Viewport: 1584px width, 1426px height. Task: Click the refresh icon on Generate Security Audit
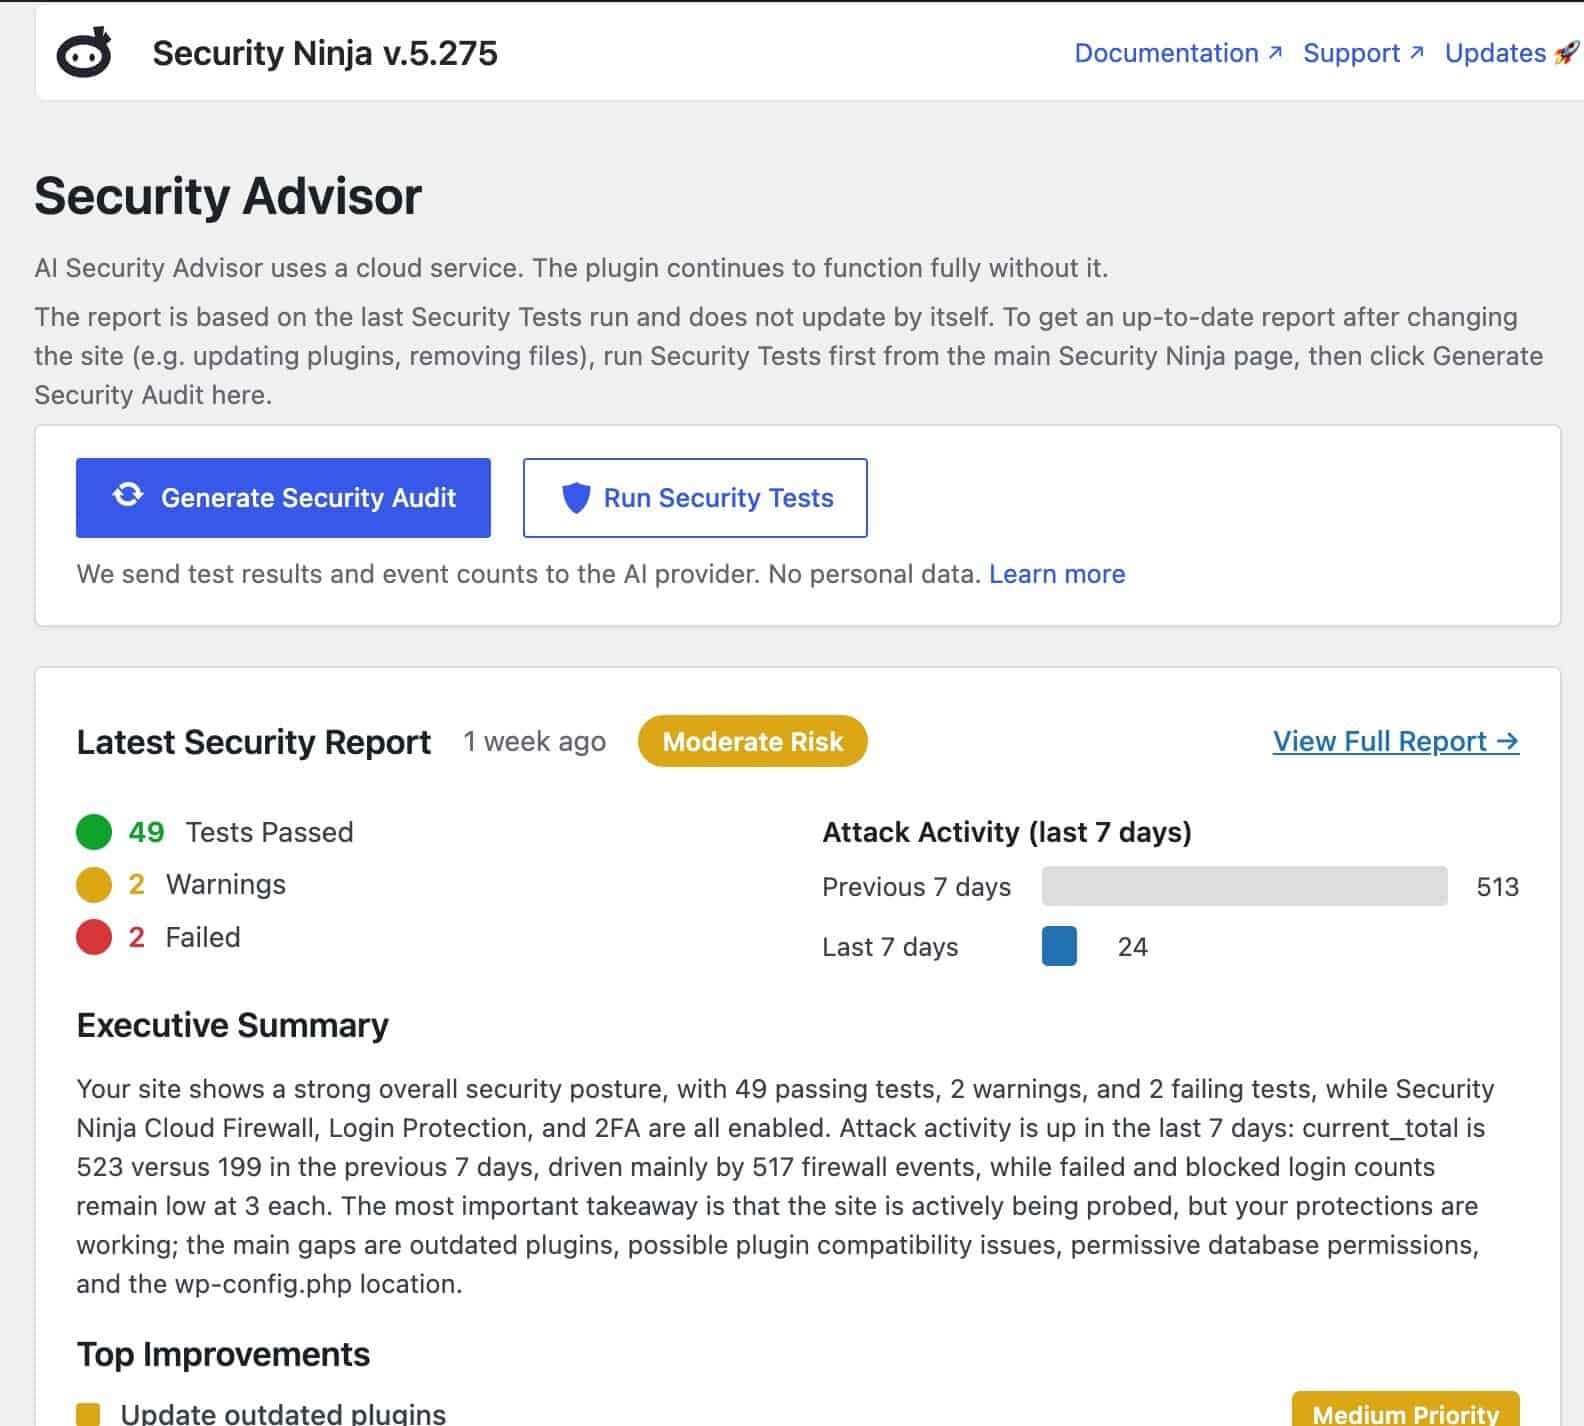128,496
